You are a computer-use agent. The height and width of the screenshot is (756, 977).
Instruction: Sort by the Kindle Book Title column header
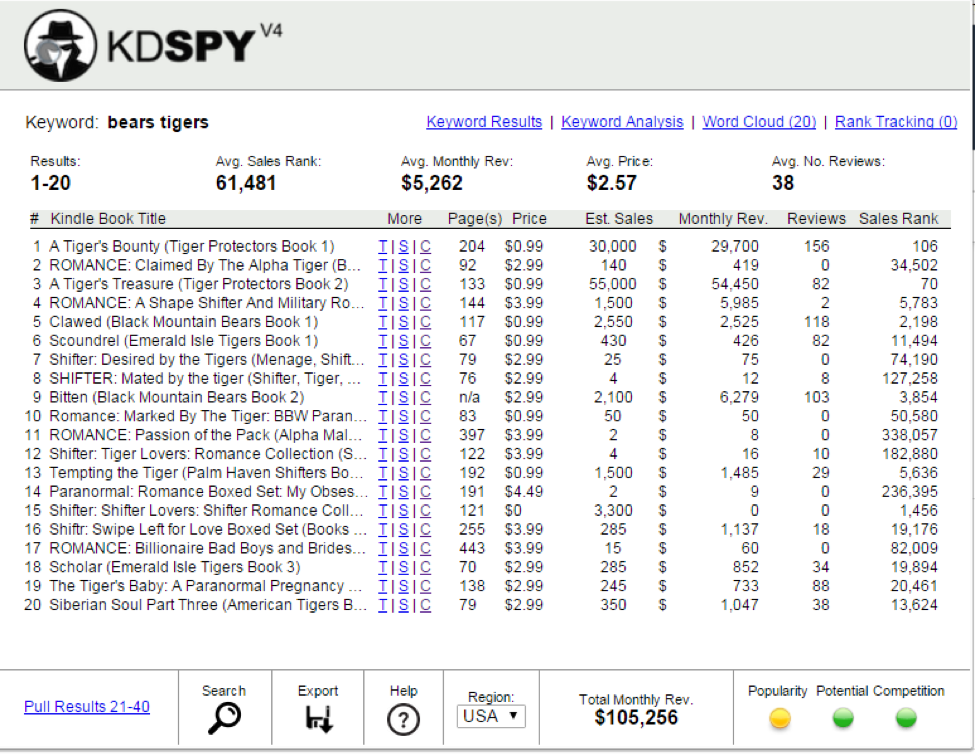(x=108, y=219)
